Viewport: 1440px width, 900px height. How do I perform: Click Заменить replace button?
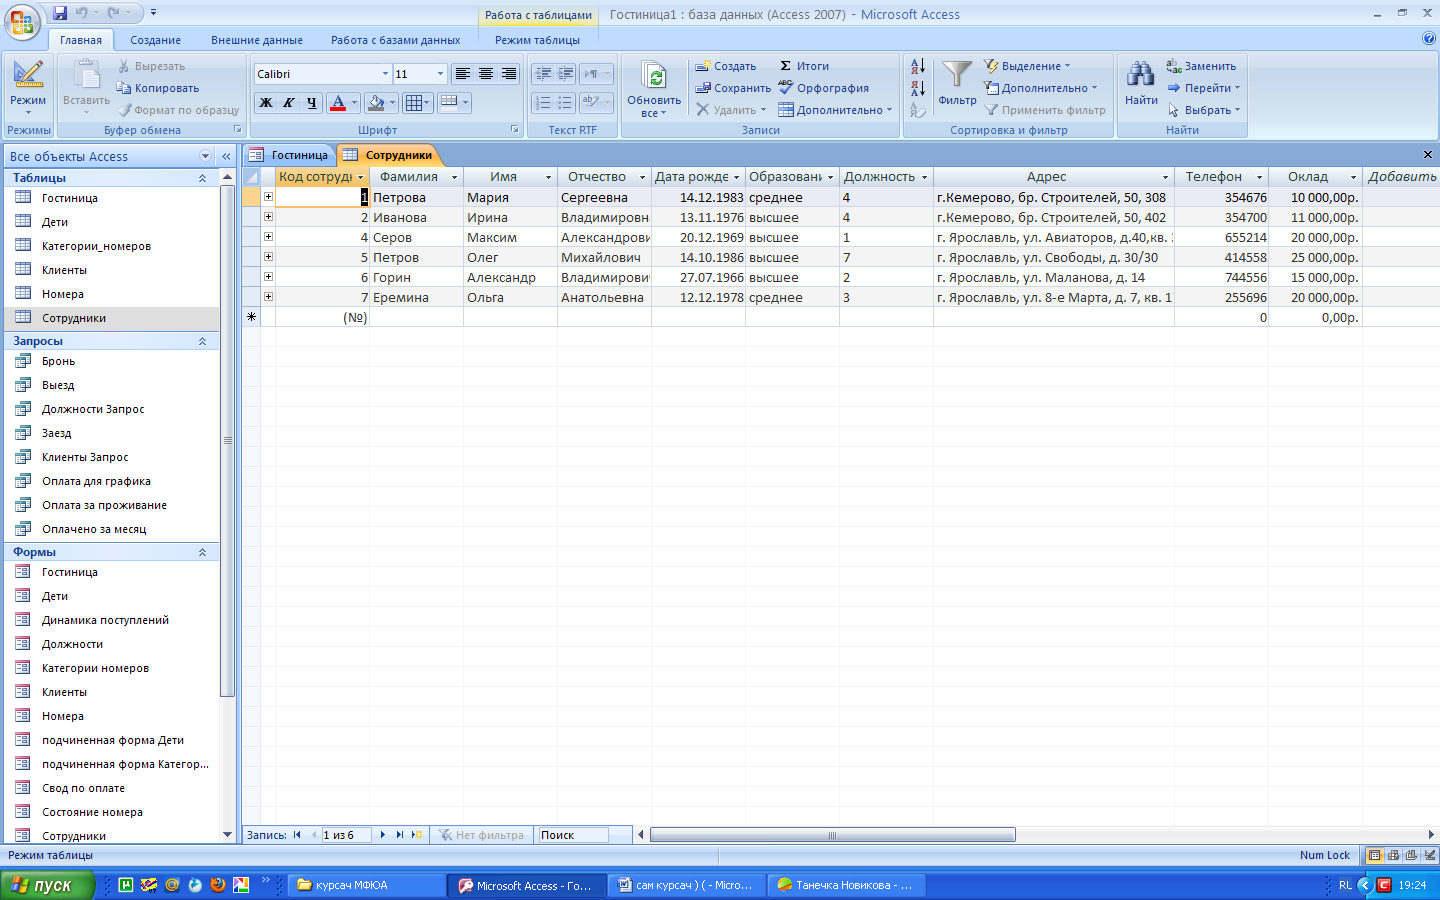1201,66
